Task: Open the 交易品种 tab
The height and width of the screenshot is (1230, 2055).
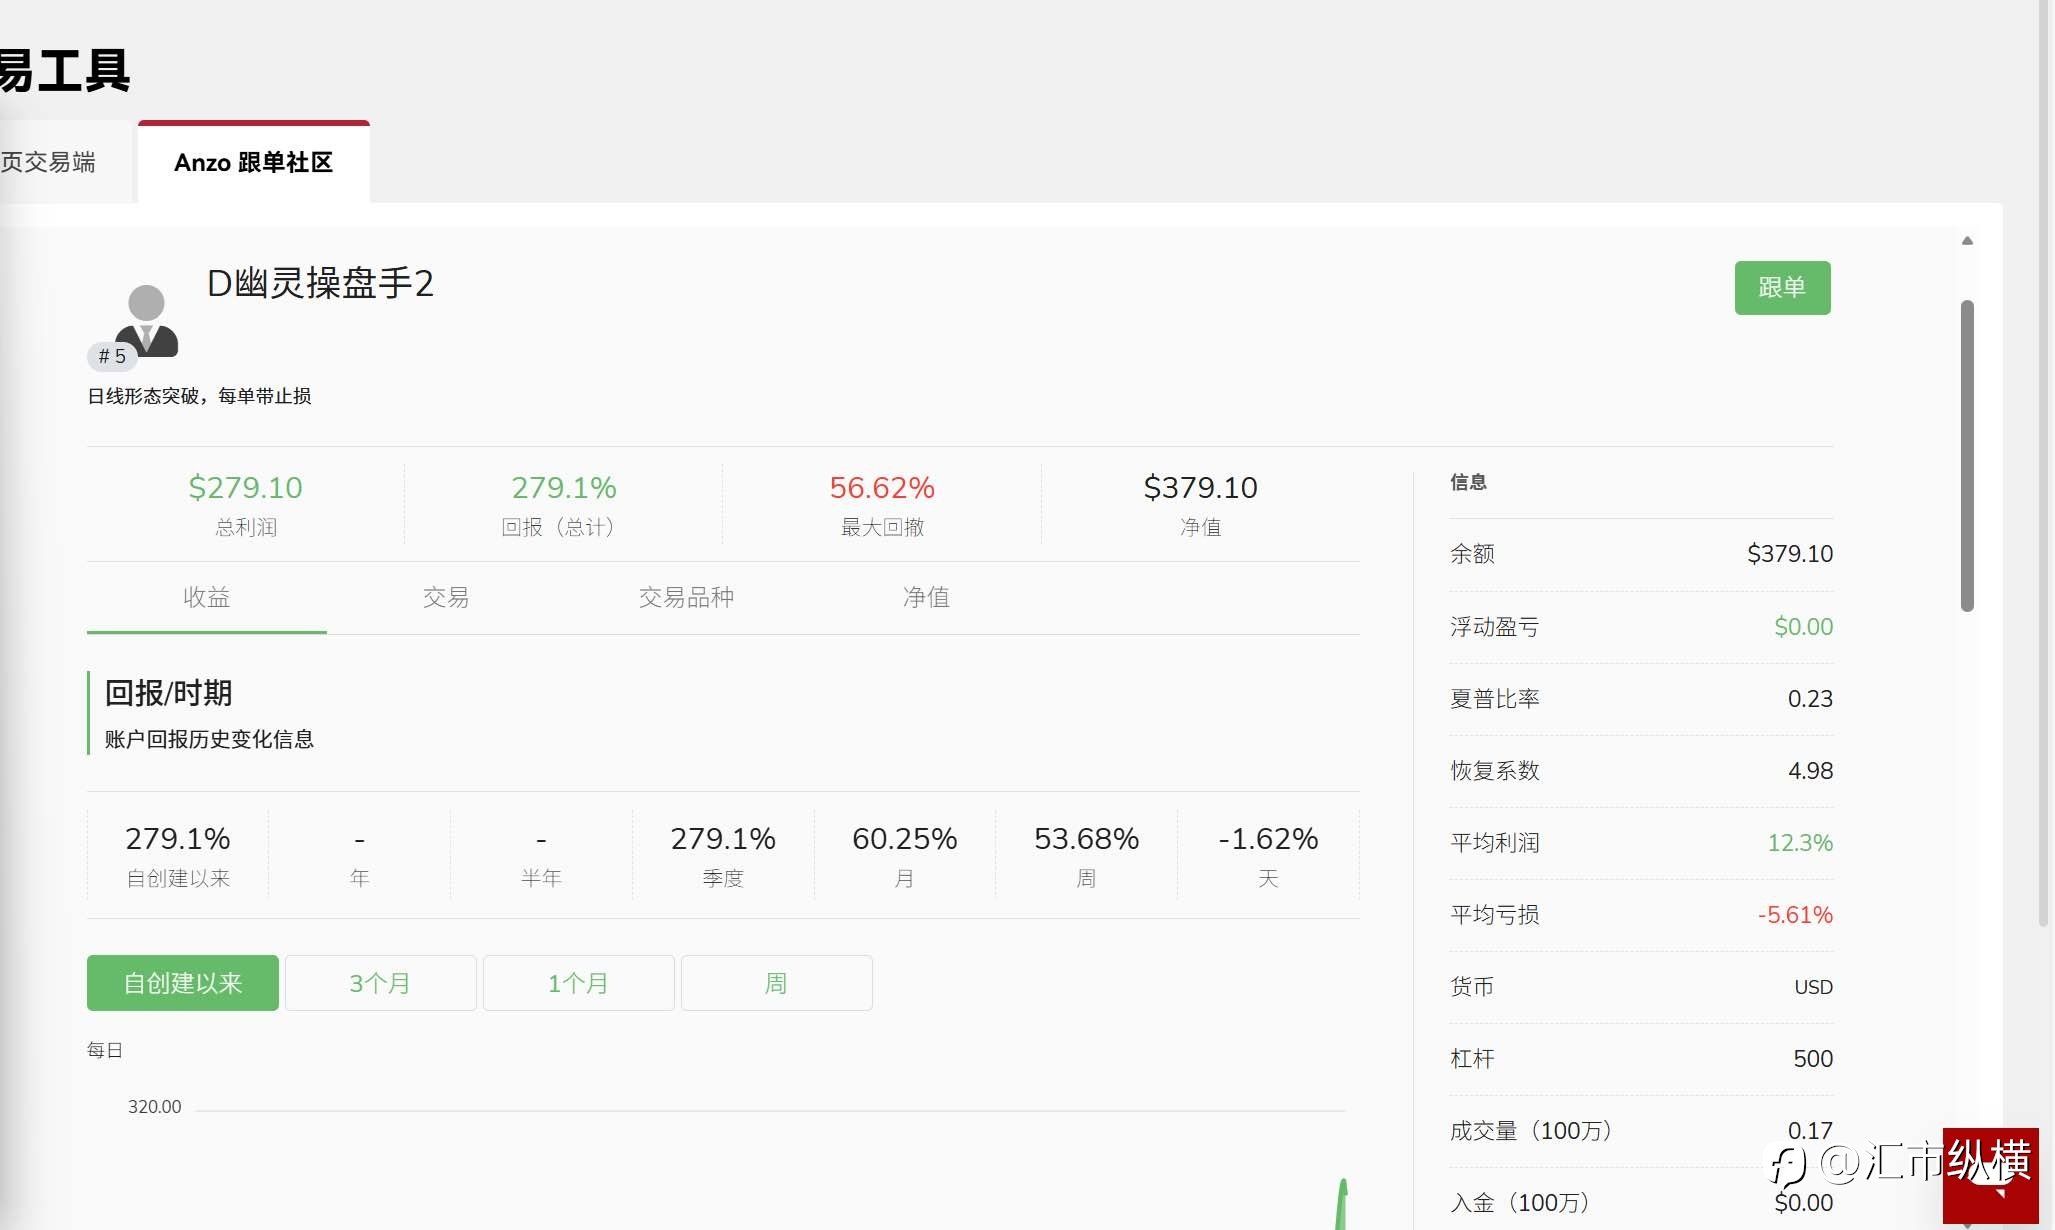Action: 686,598
